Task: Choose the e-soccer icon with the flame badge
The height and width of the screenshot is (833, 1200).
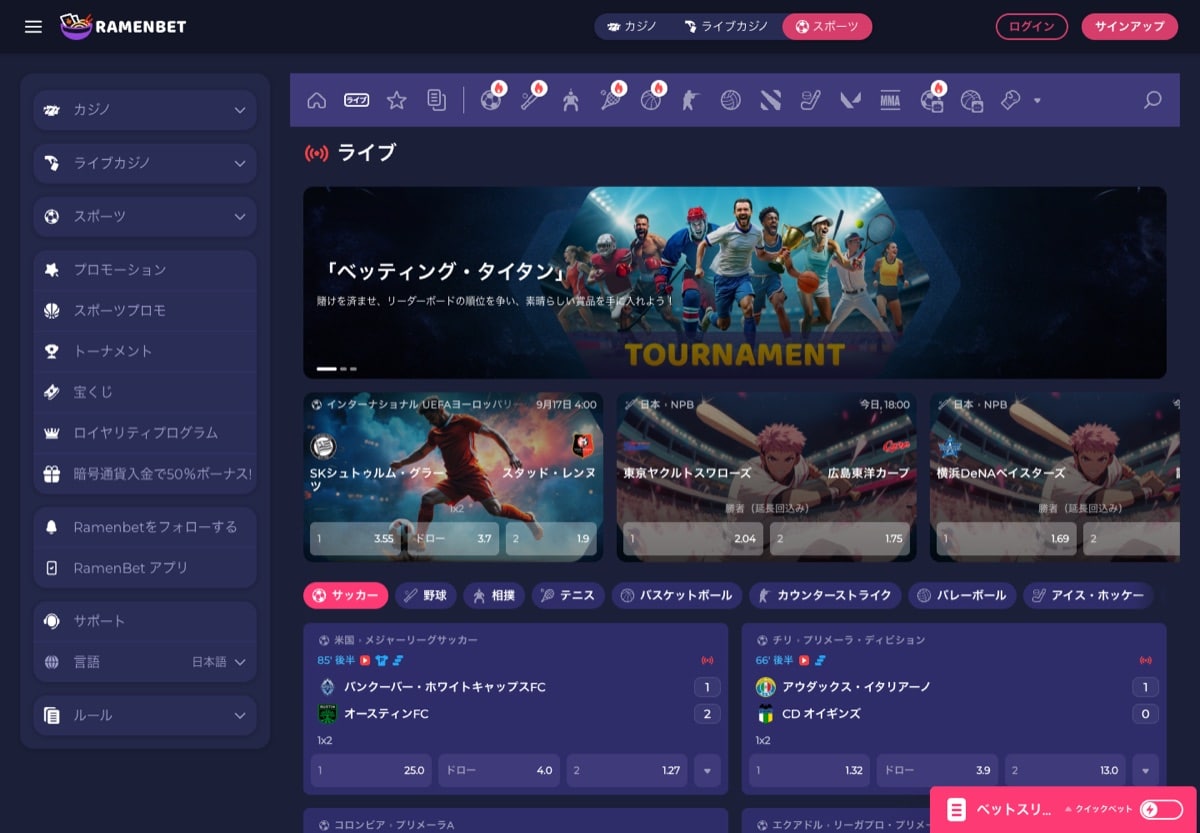Action: click(931, 100)
